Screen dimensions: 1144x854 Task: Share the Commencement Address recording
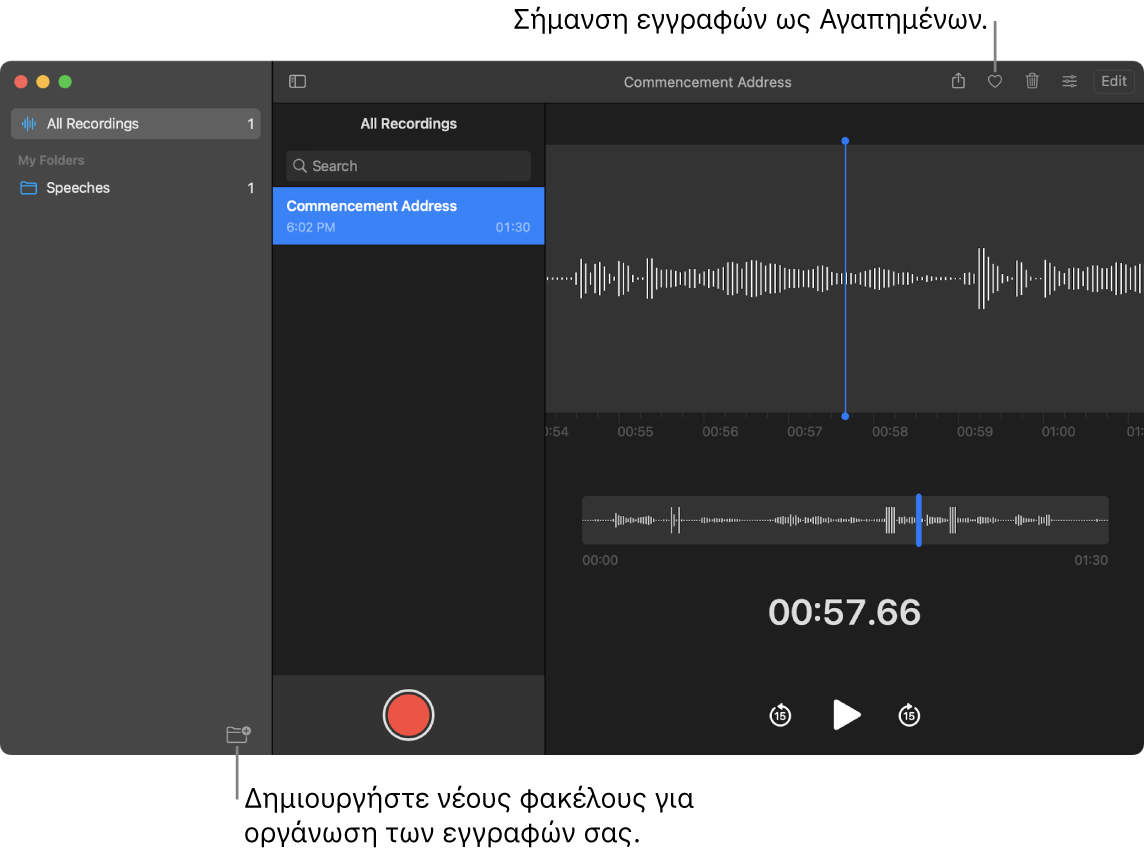957,81
